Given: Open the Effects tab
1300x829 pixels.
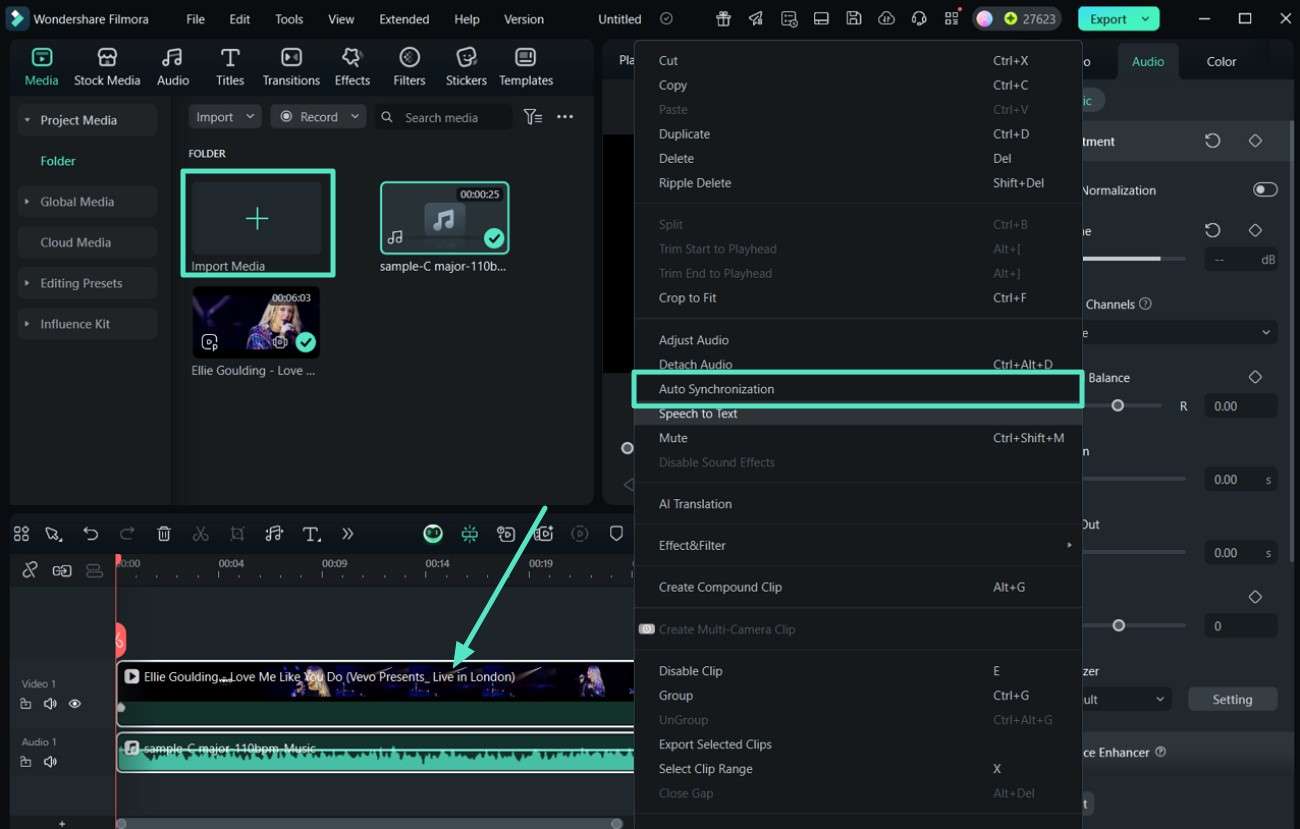Looking at the screenshot, I should [352, 67].
